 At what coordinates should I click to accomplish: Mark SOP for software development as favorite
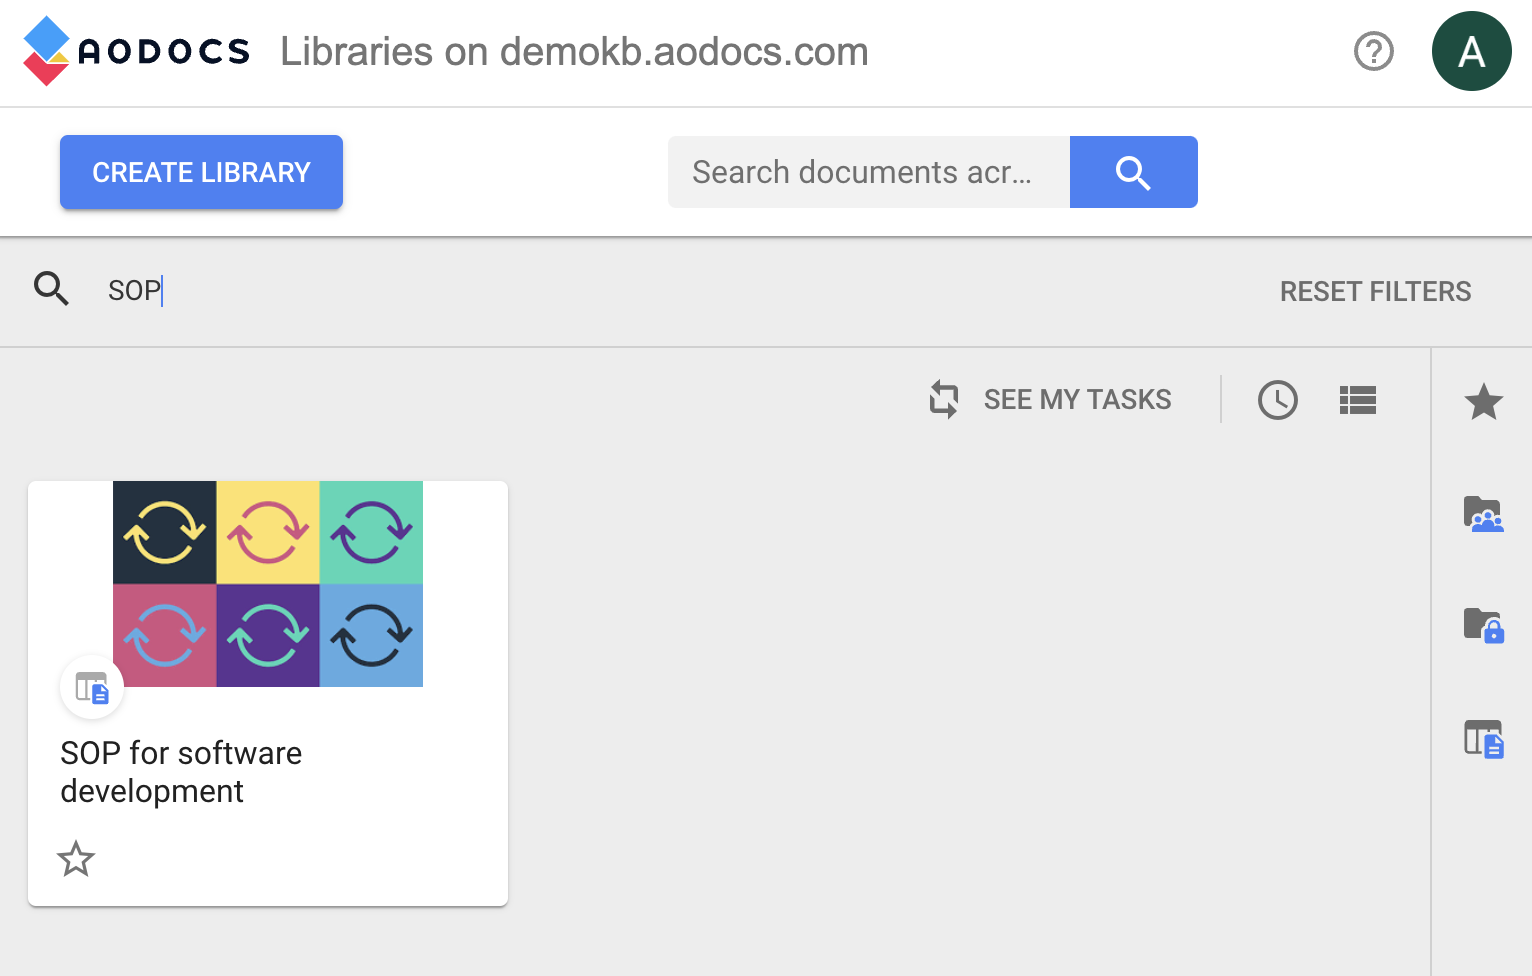[x=76, y=859]
